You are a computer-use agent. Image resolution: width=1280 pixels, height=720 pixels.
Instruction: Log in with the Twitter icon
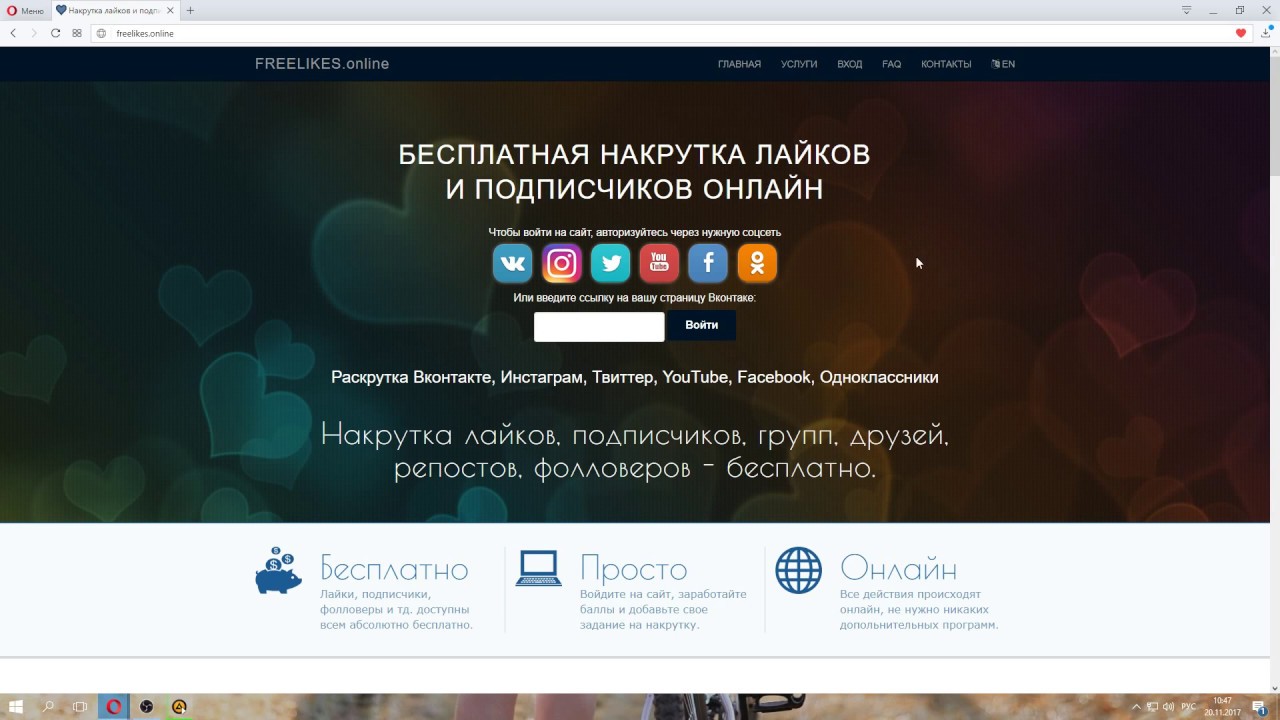(610, 263)
